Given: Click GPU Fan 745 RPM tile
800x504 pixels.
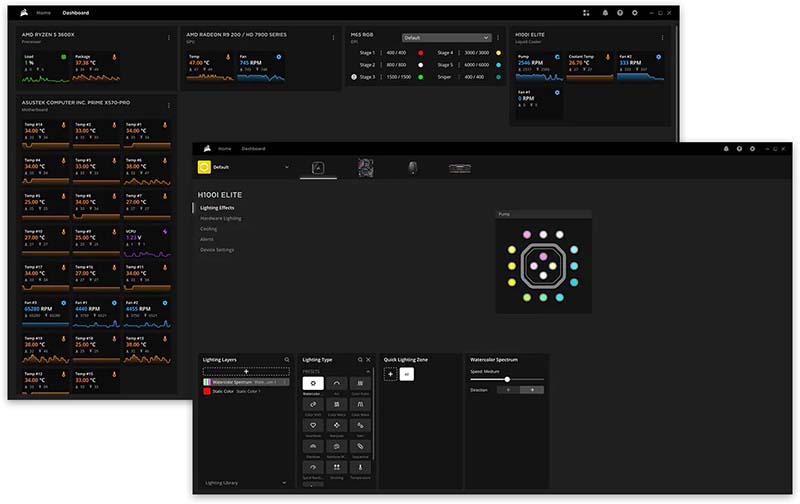Looking at the screenshot, I should 261,67.
